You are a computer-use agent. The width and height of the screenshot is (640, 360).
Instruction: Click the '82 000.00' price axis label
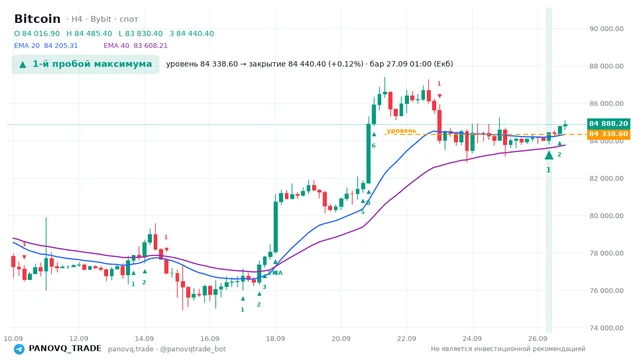tap(606, 178)
